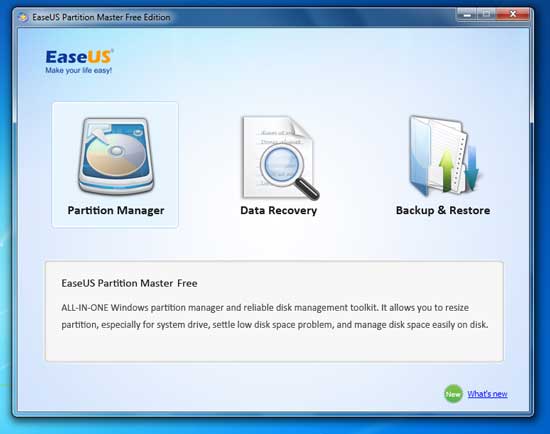Open the What's new link
Image resolution: width=550 pixels, height=434 pixels.
point(487,394)
